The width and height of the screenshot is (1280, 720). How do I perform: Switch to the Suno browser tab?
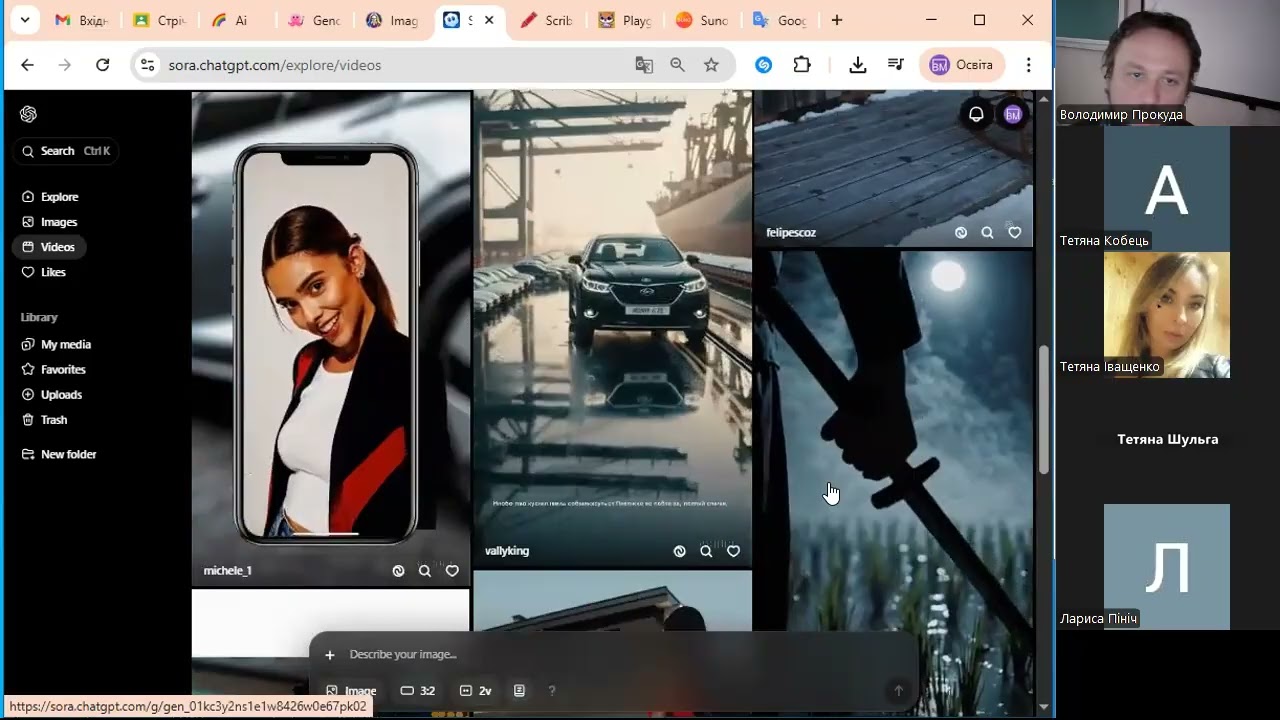pyautogui.click(x=702, y=20)
